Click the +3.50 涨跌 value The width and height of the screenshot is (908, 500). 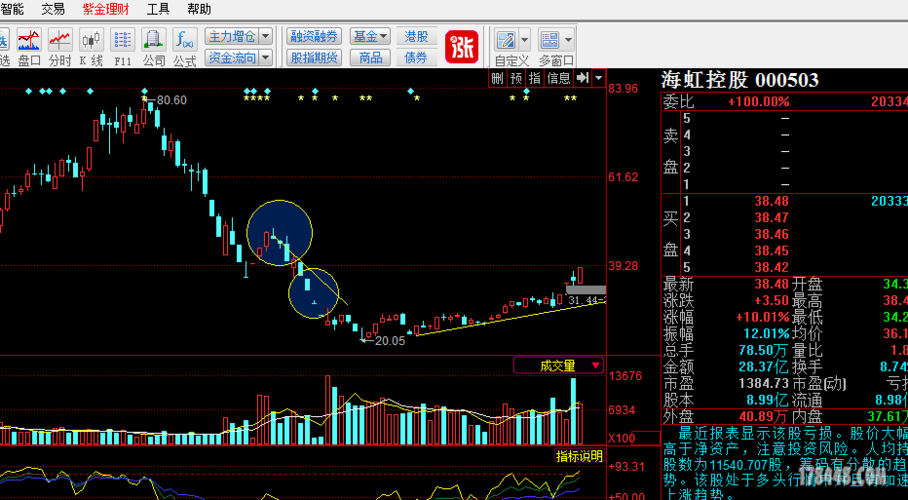[771, 301]
